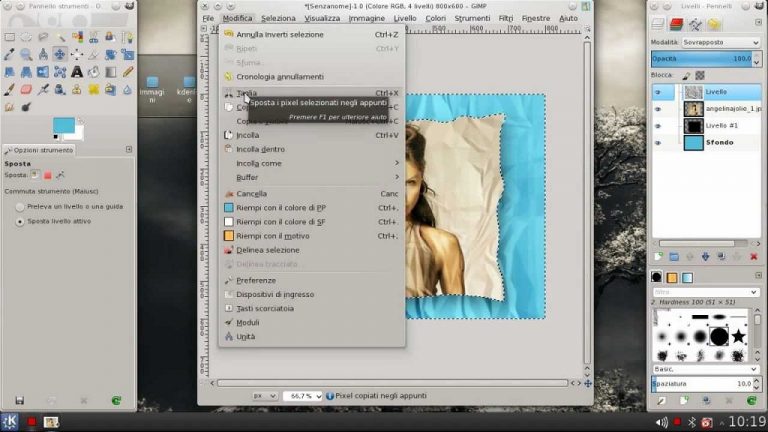Select the Text tool
768x432 pixels.
77,72
